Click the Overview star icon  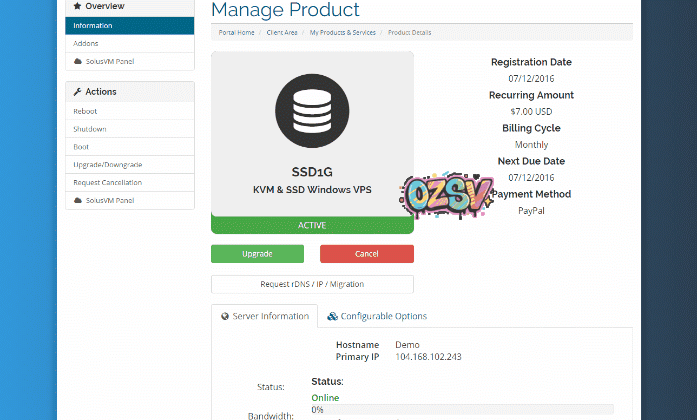pyautogui.click(x=77, y=6)
